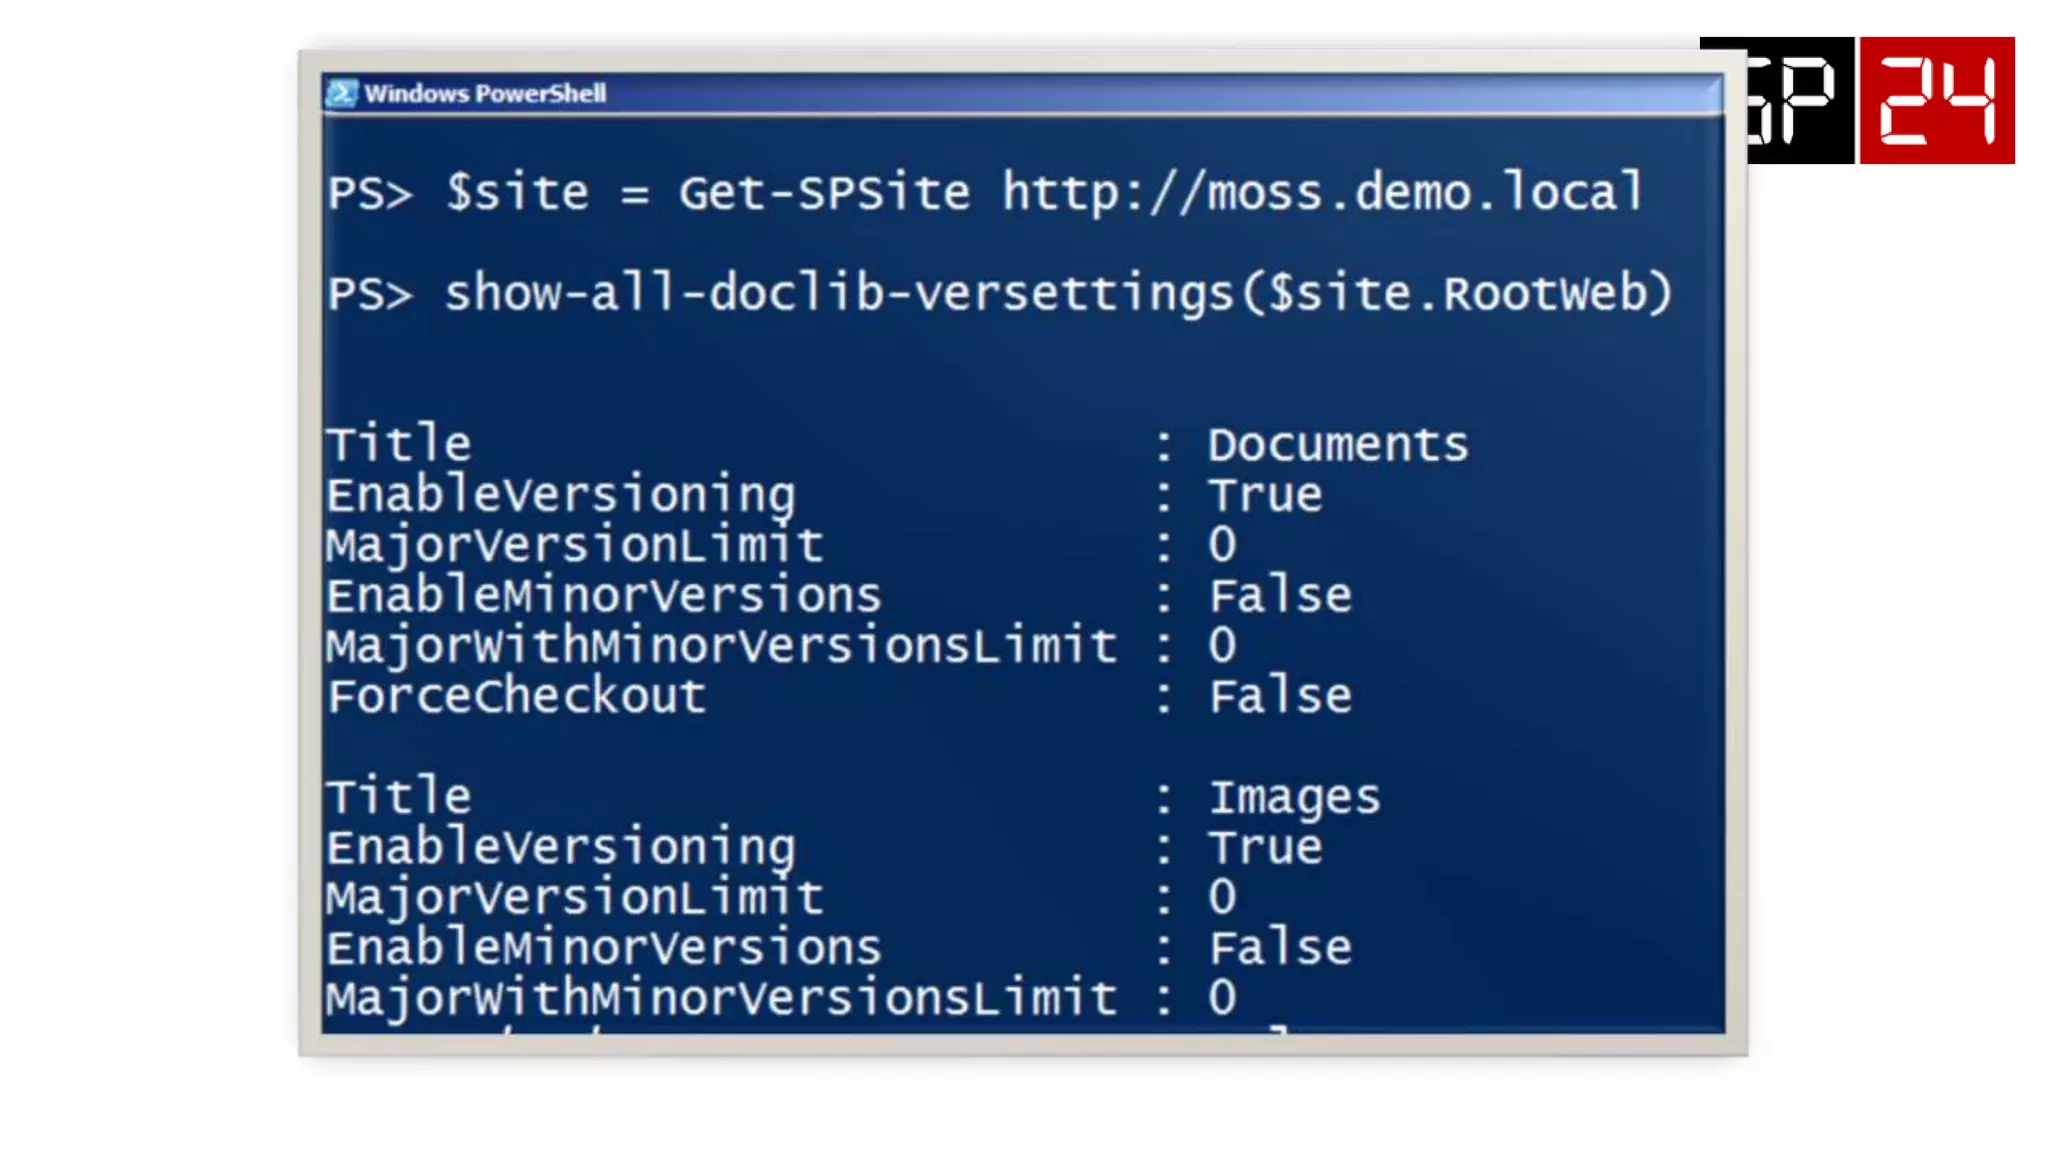The width and height of the screenshot is (2048, 1152).
Task: Click the first MajorWithMinorVersionsLimit label
Action: (721, 646)
